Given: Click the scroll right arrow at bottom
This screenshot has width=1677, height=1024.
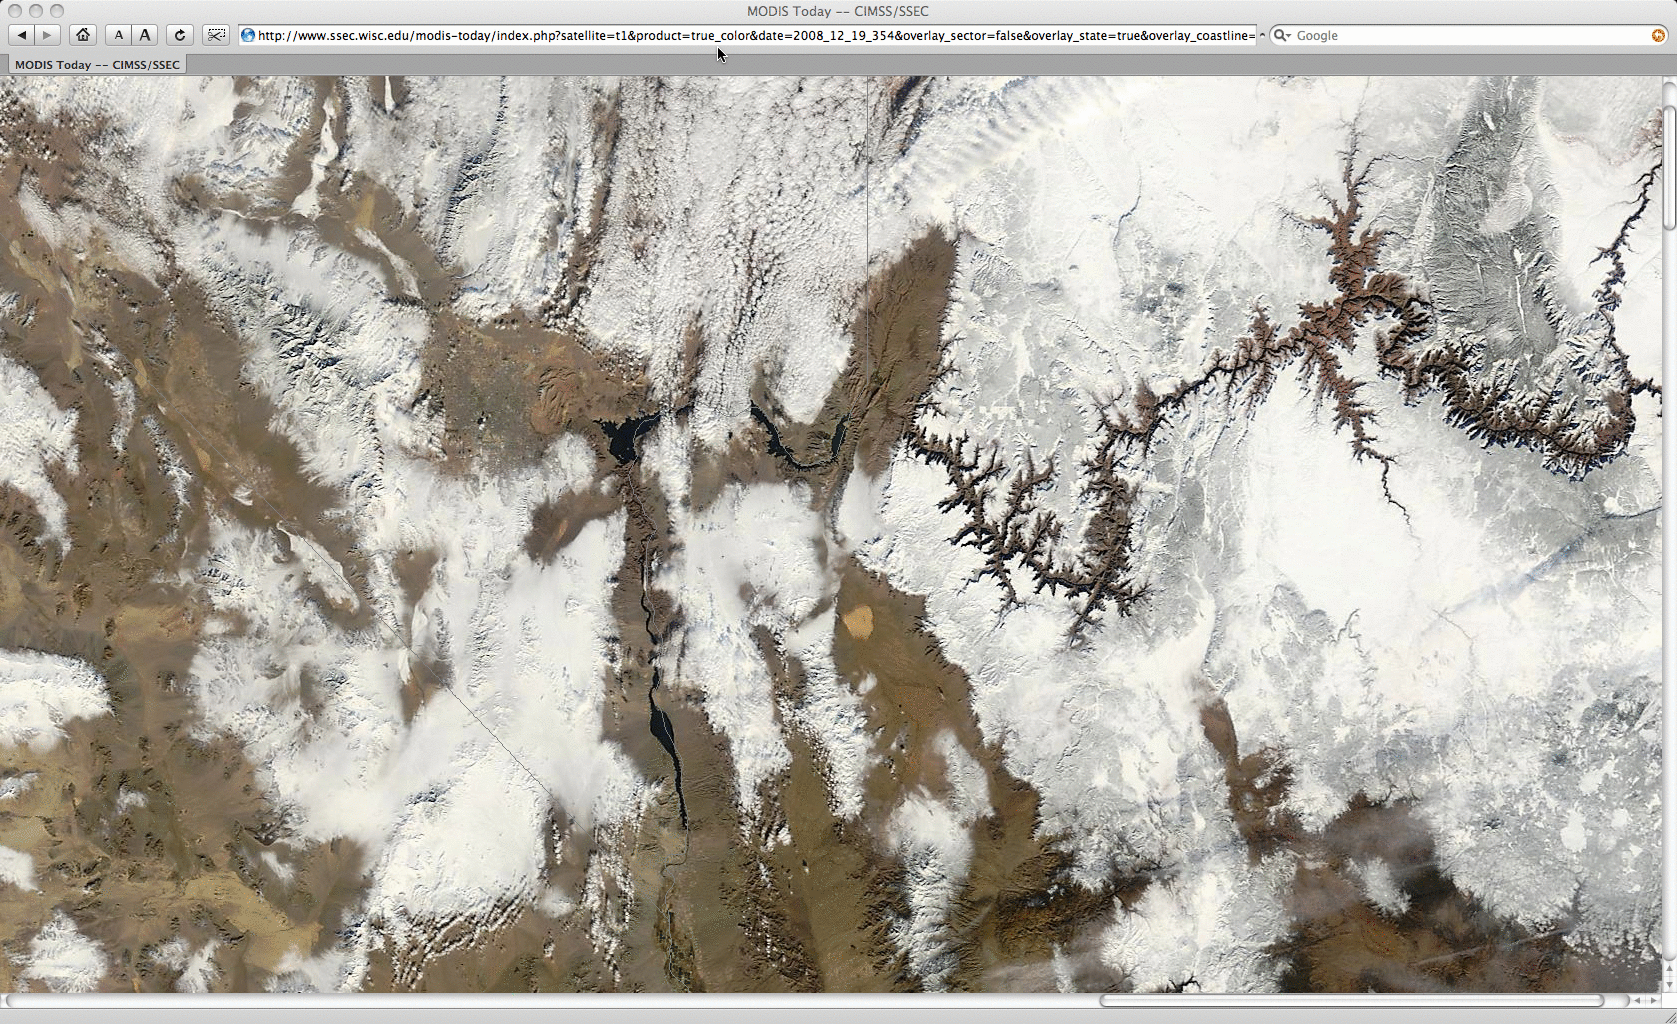Looking at the screenshot, I should click(1654, 1000).
